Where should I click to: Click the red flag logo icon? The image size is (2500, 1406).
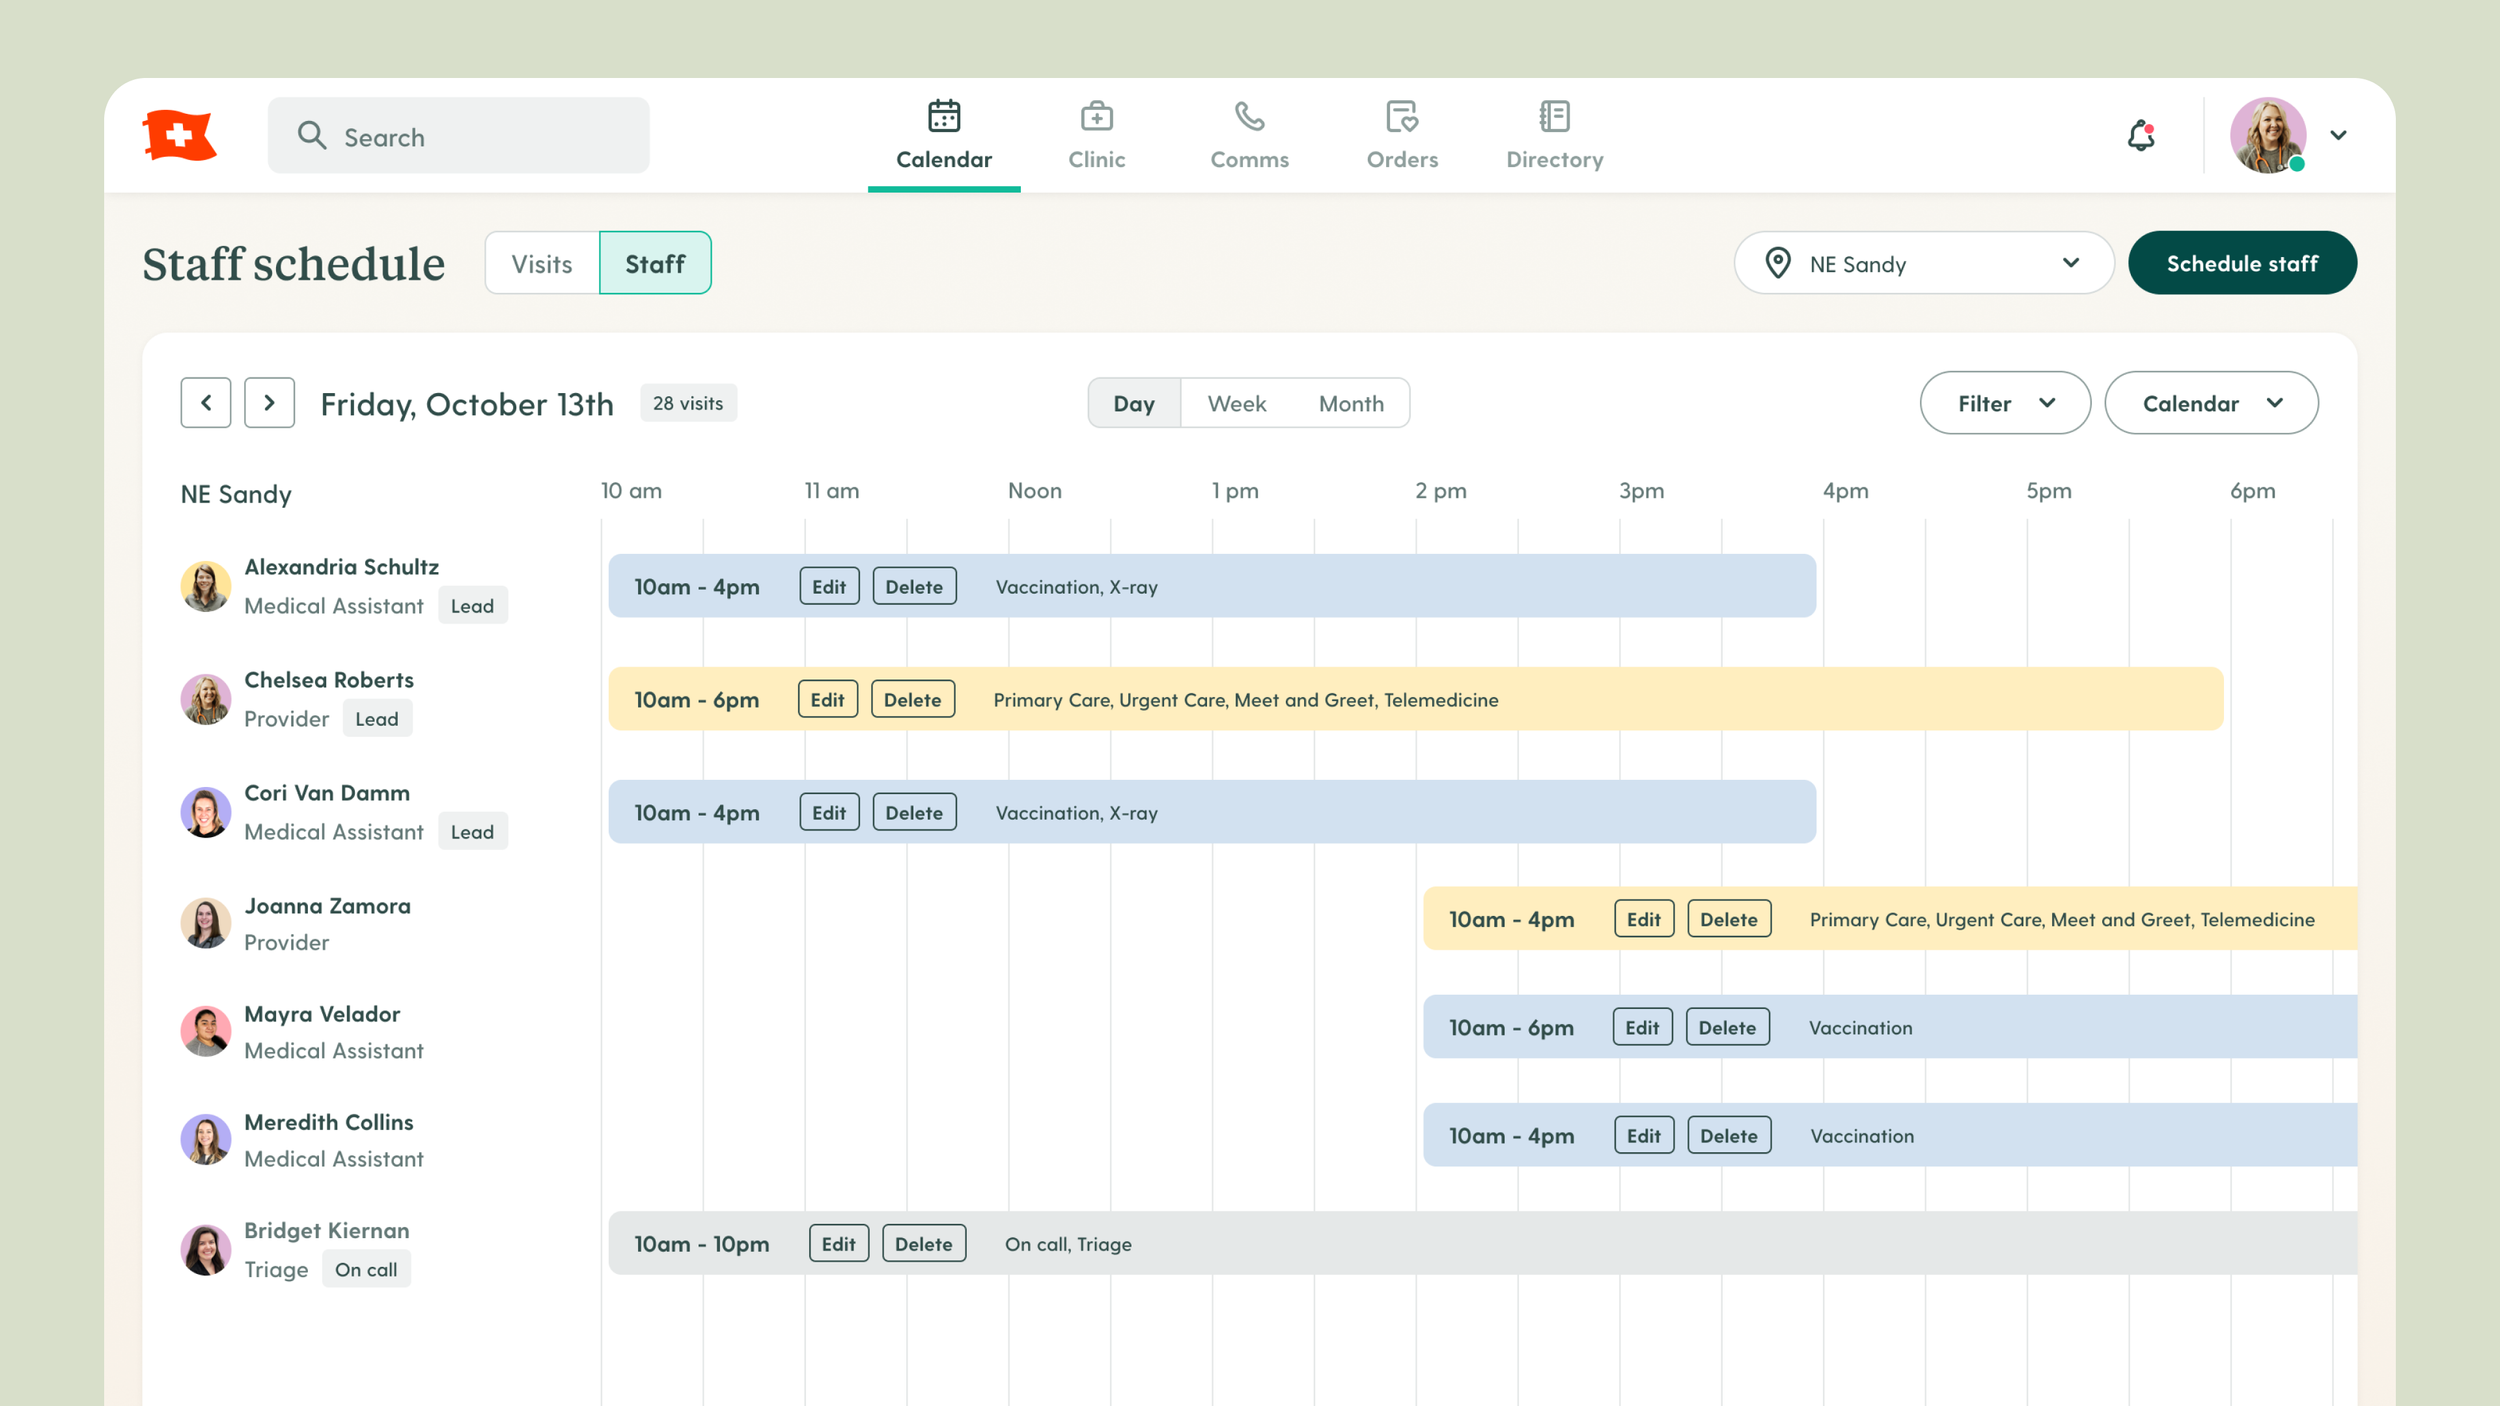(x=180, y=135)
